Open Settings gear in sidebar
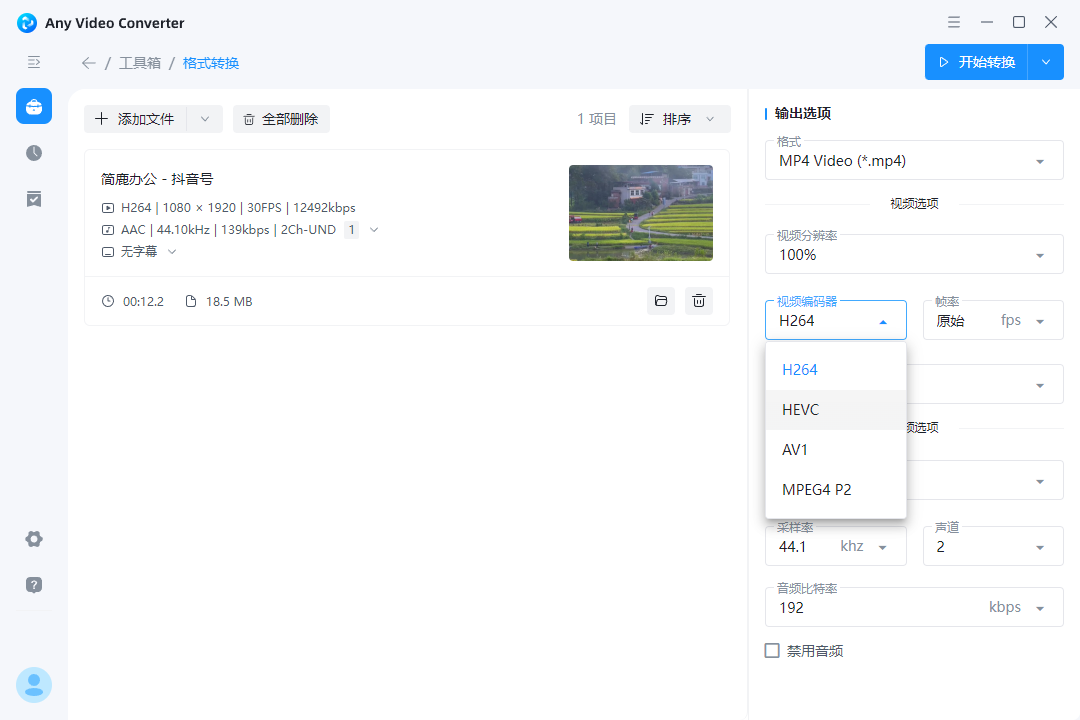This screenshot has height=720, width=1080. pos(34,539)
